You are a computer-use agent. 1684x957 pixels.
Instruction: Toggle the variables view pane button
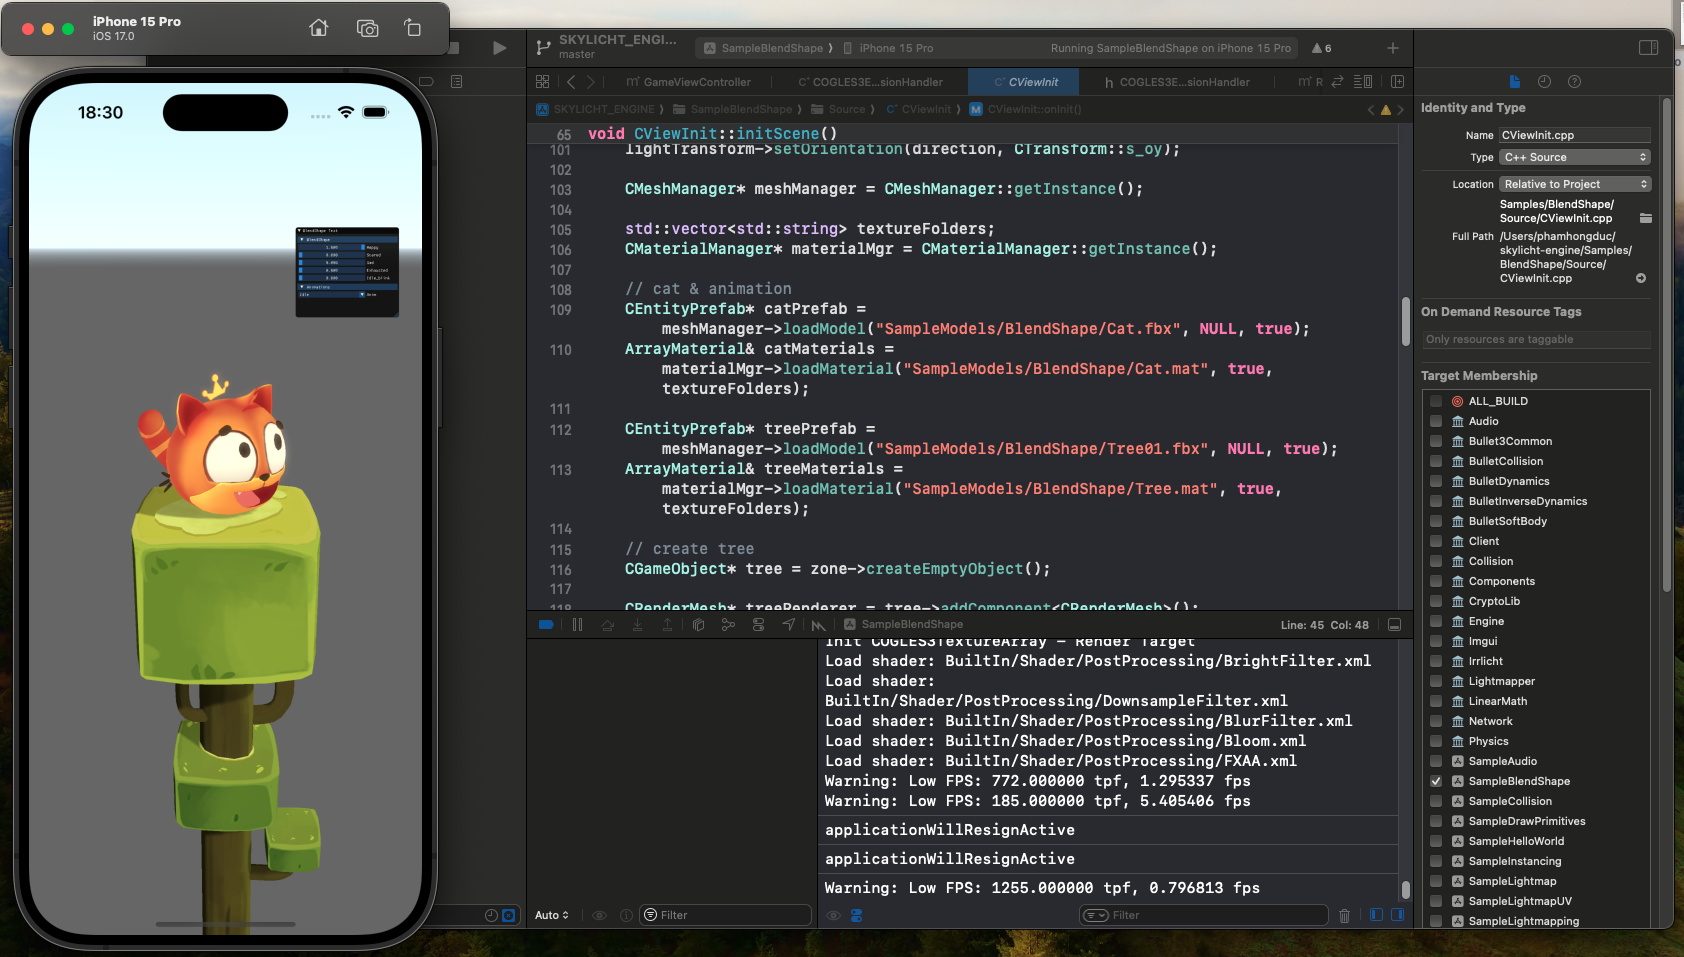pos(1376,915)
